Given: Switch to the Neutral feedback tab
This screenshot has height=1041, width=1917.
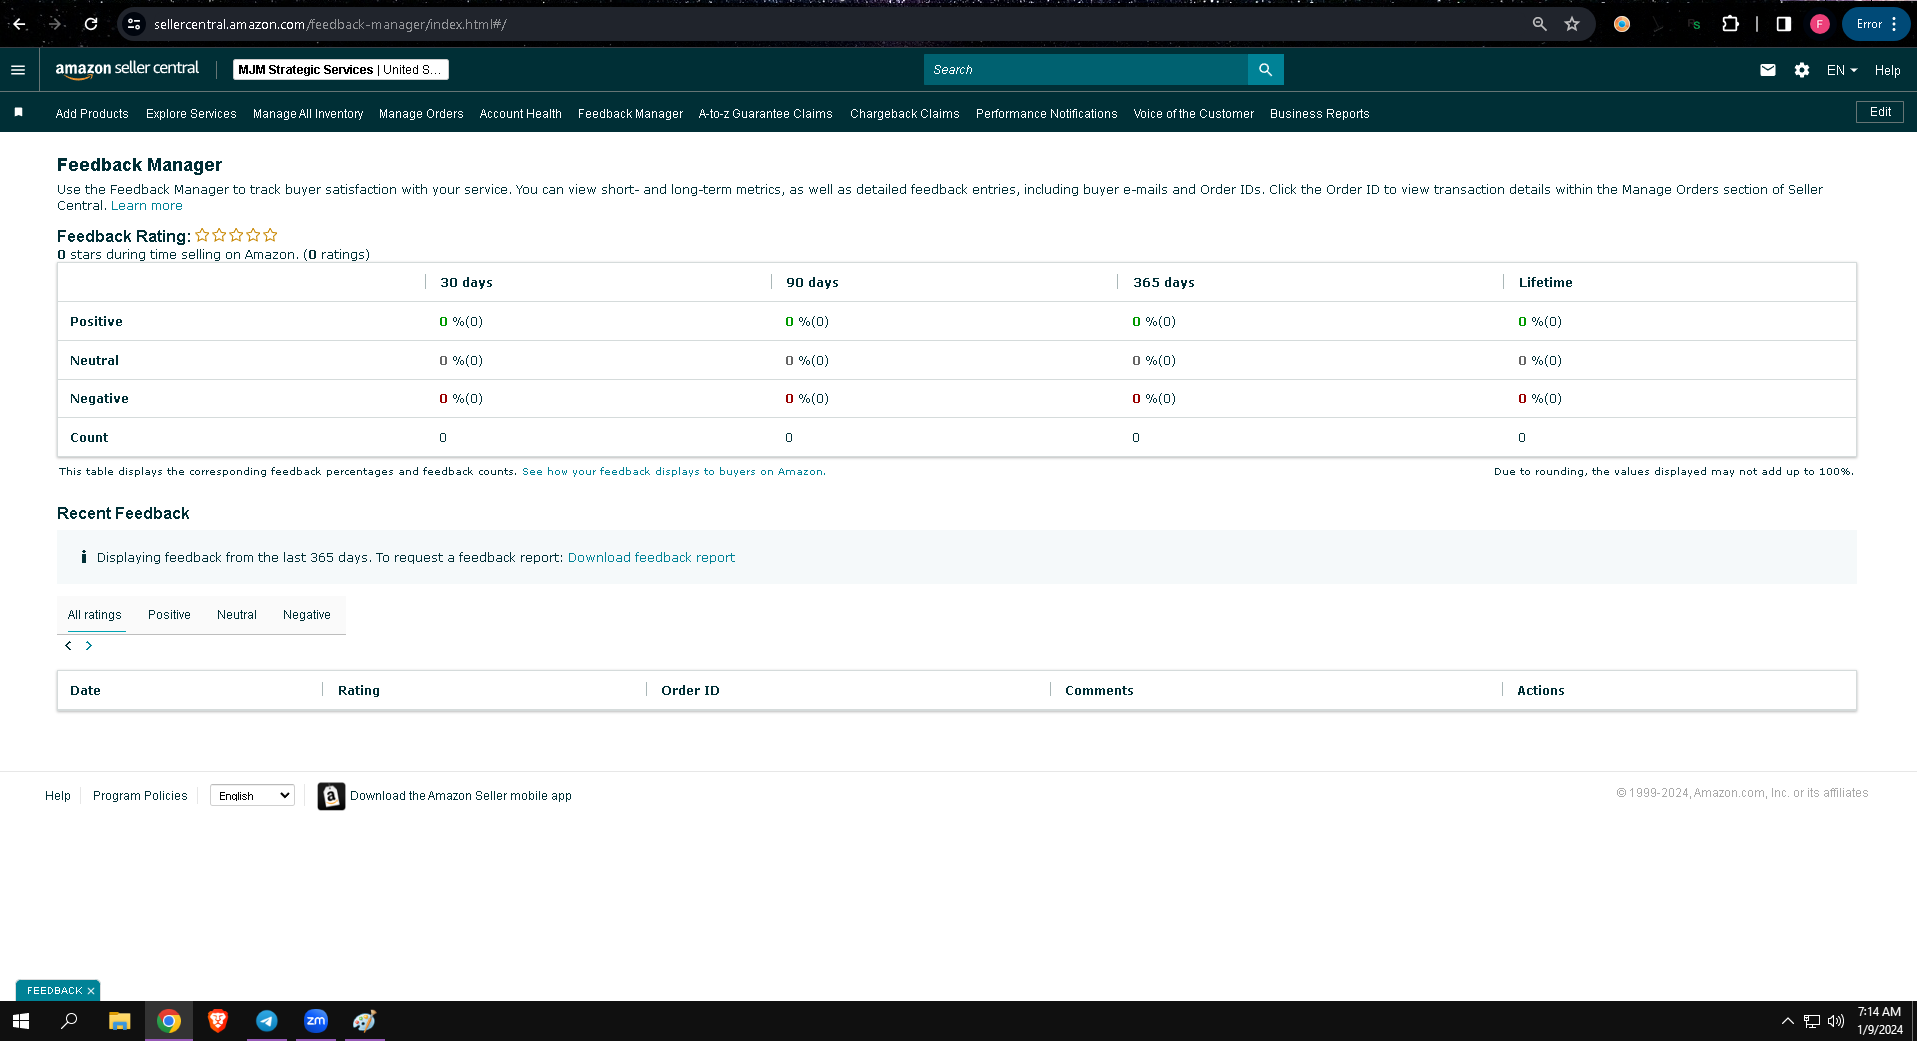Looking at the screenshot, I should (237, 615).
